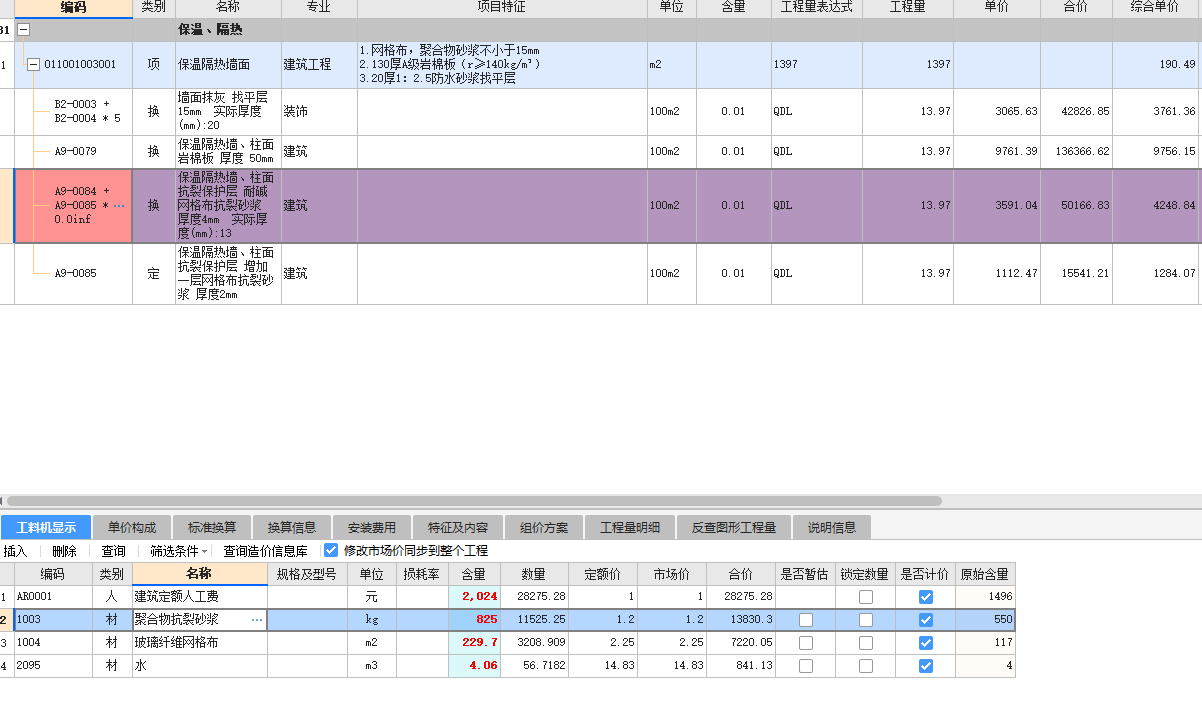Tick 锁定数量 for 水 row
1202x710 pixels.
point(866,666)
